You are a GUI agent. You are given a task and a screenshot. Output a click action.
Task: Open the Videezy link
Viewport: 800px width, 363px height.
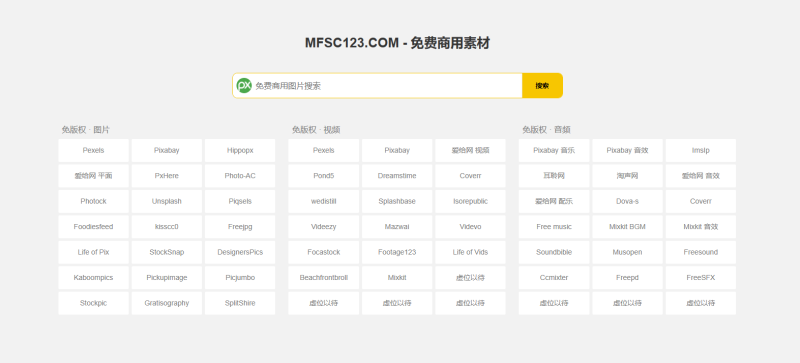[323, 227]
